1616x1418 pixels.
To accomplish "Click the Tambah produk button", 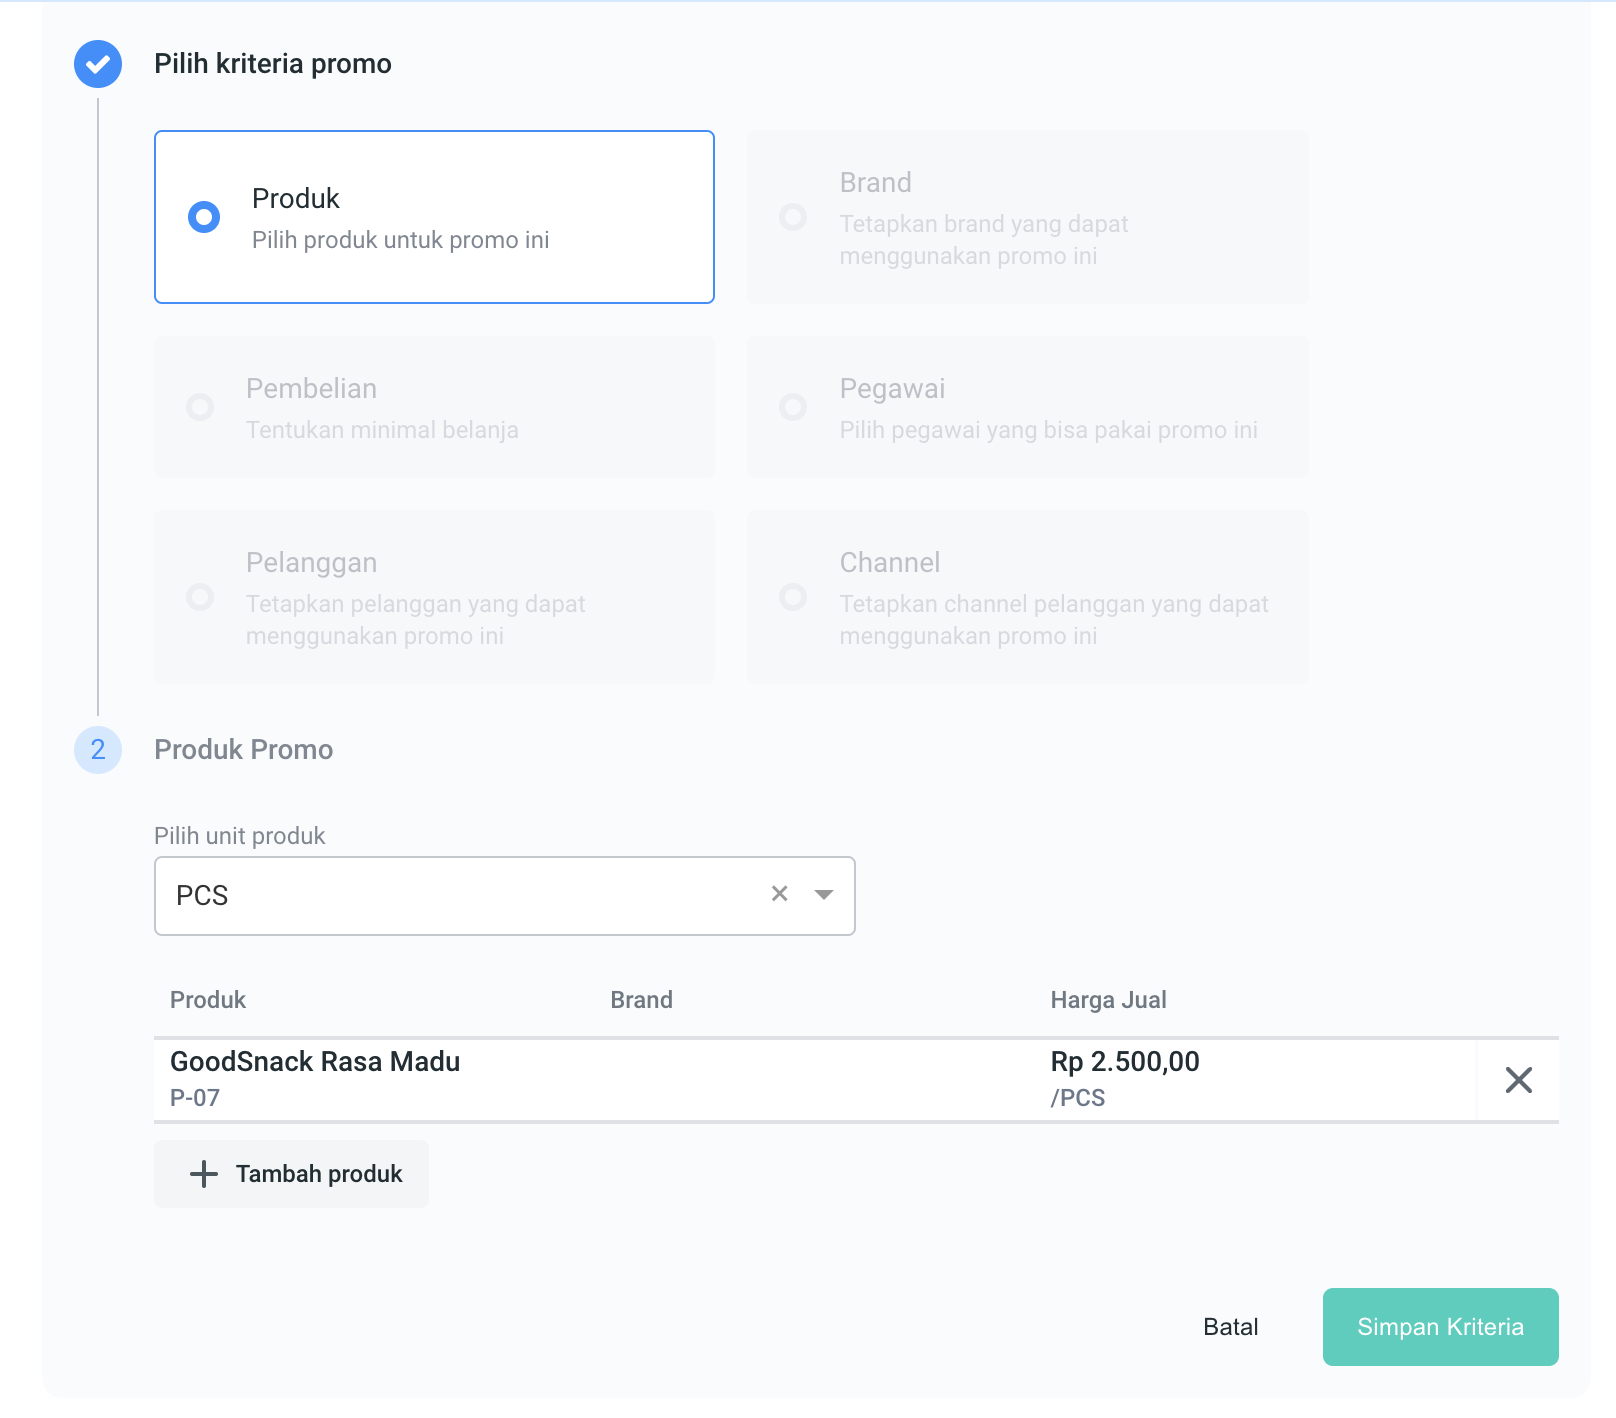I will coord(292,1174).
